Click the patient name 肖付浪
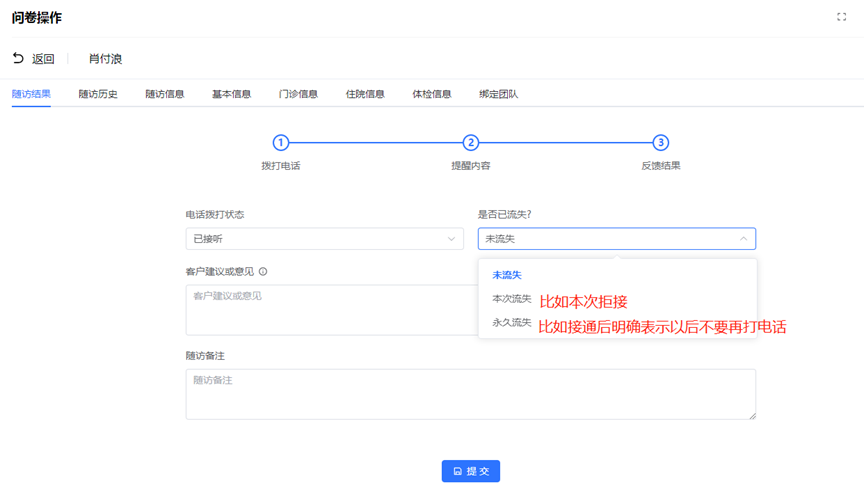Screen dimensions: 864x486 105,58
